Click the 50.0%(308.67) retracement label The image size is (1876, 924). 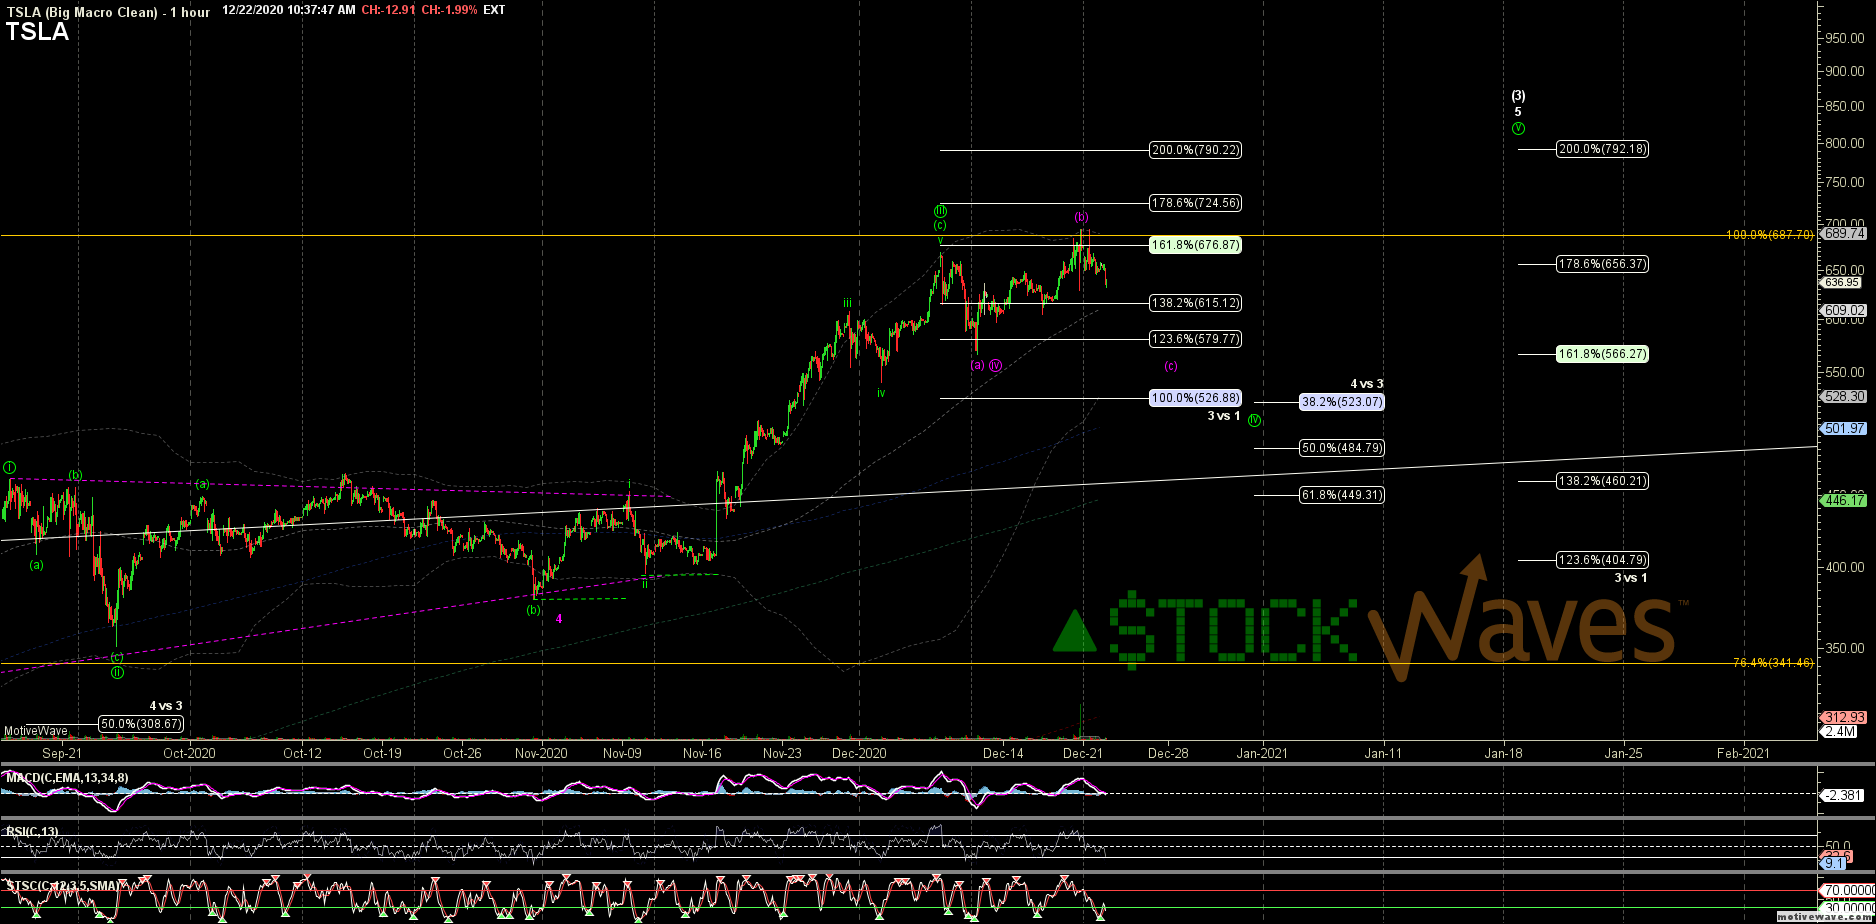141,724
